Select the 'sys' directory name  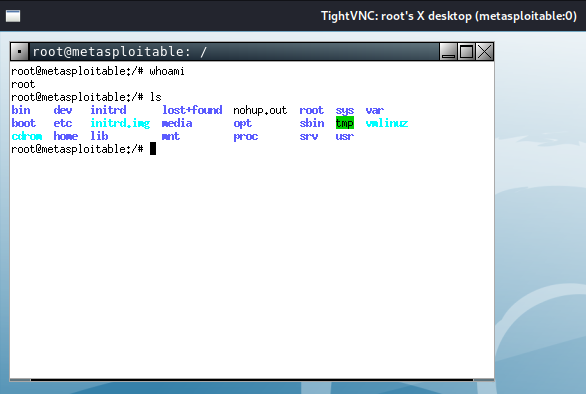(345, 111)
